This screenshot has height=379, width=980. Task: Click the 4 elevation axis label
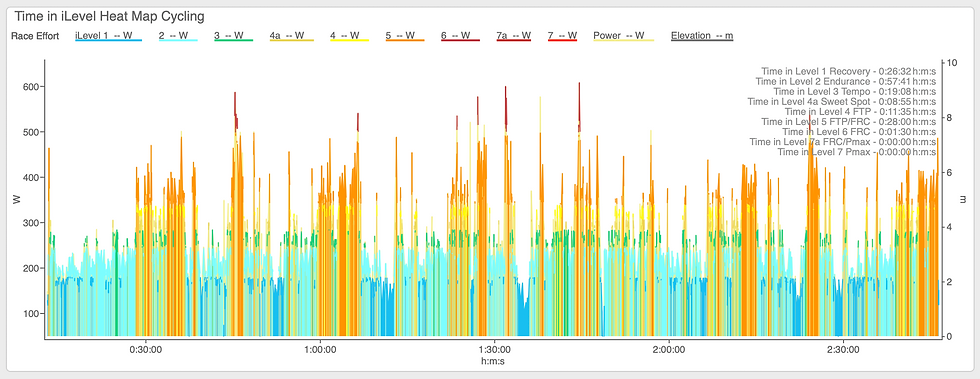[950, 227]
